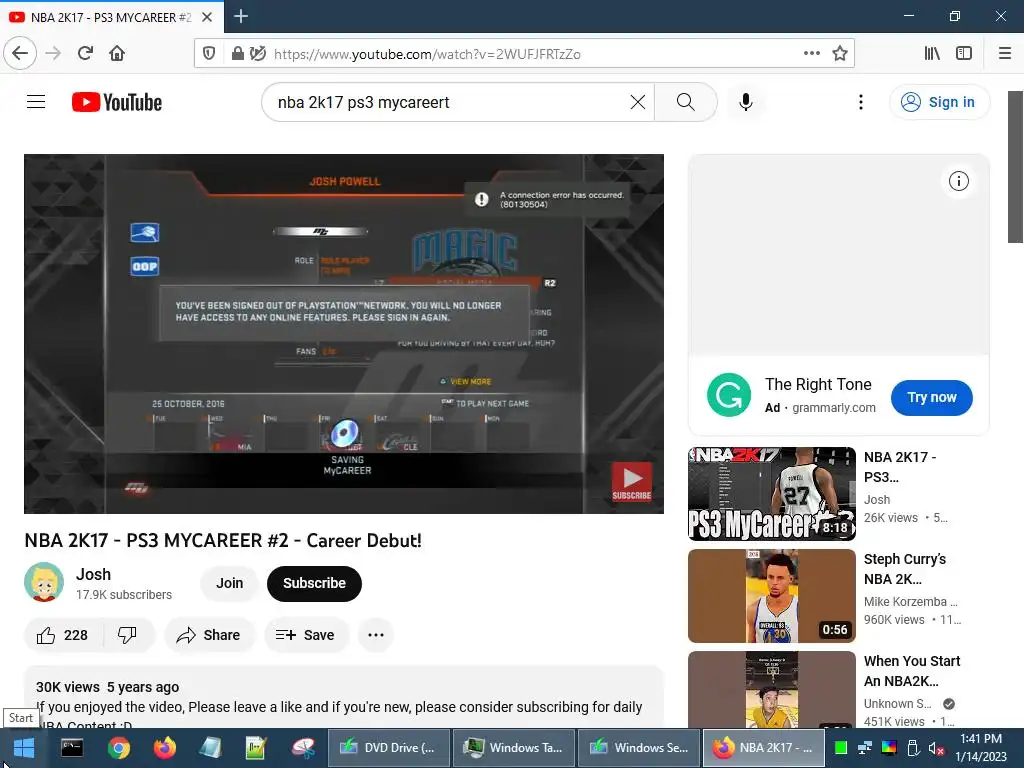
Task: Dislike the video with thumbs down
Action: (127, 635)
